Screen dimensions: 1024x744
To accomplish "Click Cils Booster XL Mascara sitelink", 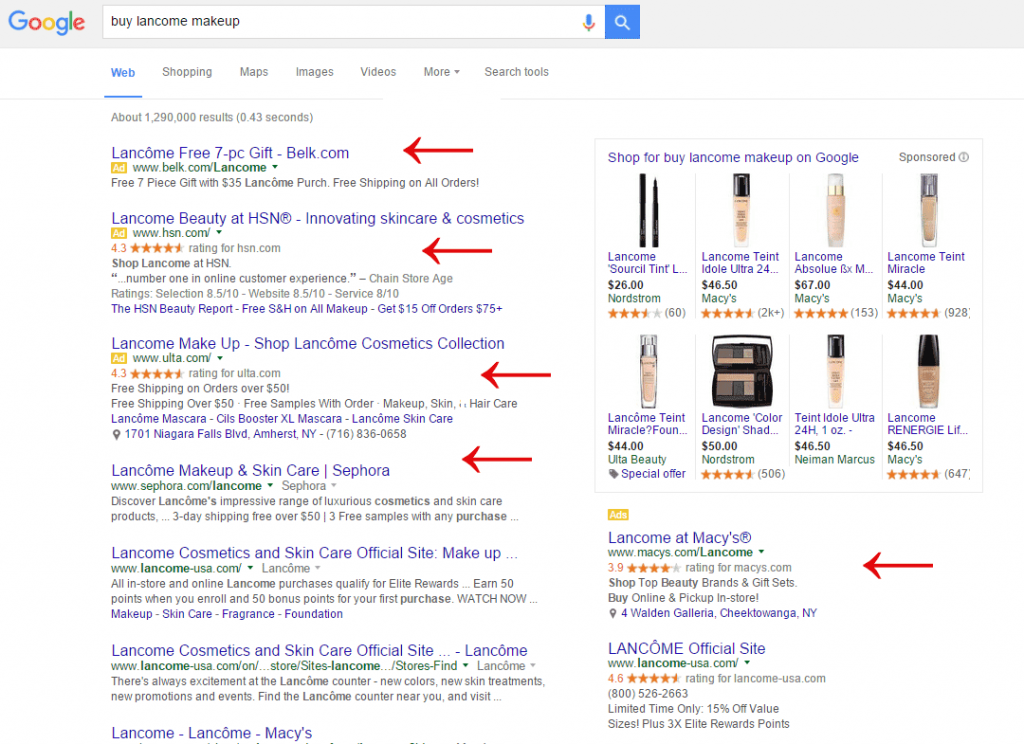I will [279, 419].
